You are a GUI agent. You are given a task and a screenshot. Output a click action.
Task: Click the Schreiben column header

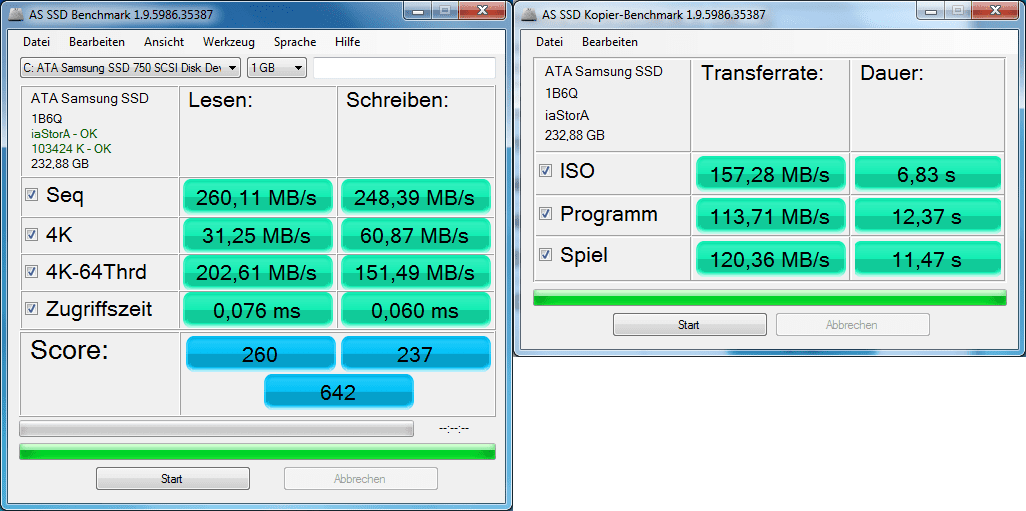pos(397,100)
